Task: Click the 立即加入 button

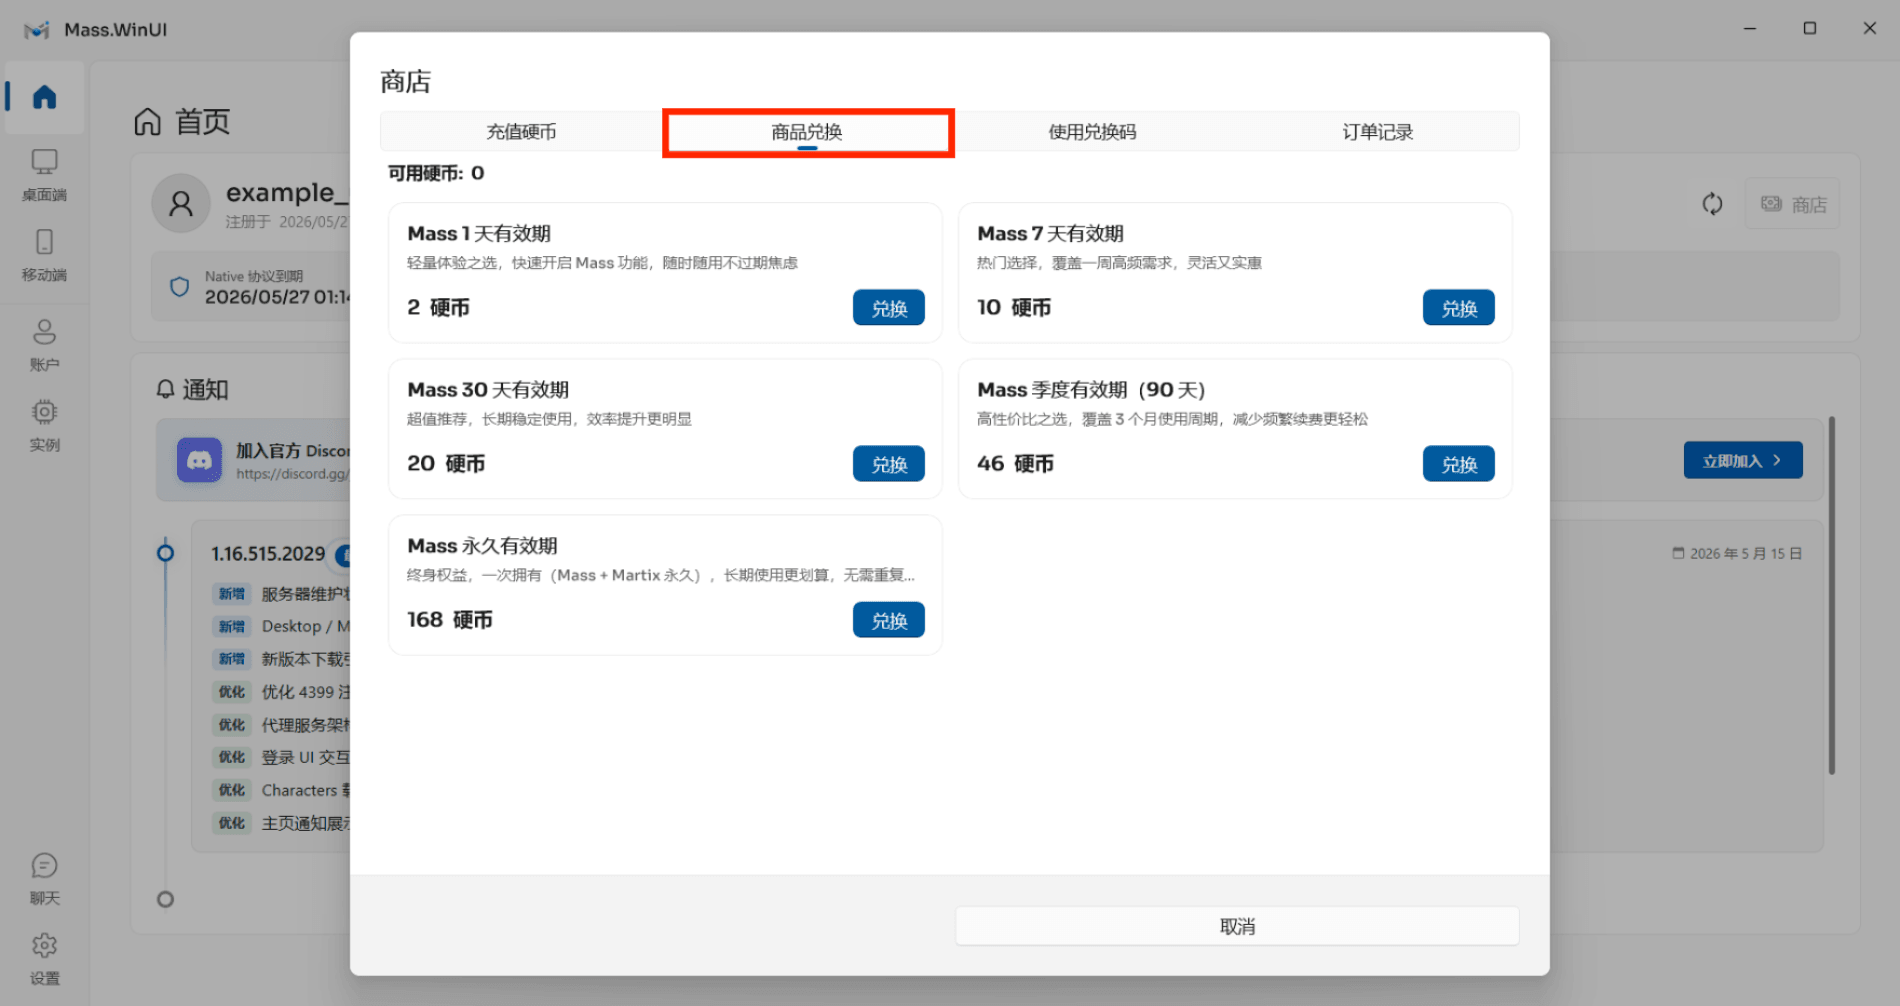Action: click(x=1743, y=460)
